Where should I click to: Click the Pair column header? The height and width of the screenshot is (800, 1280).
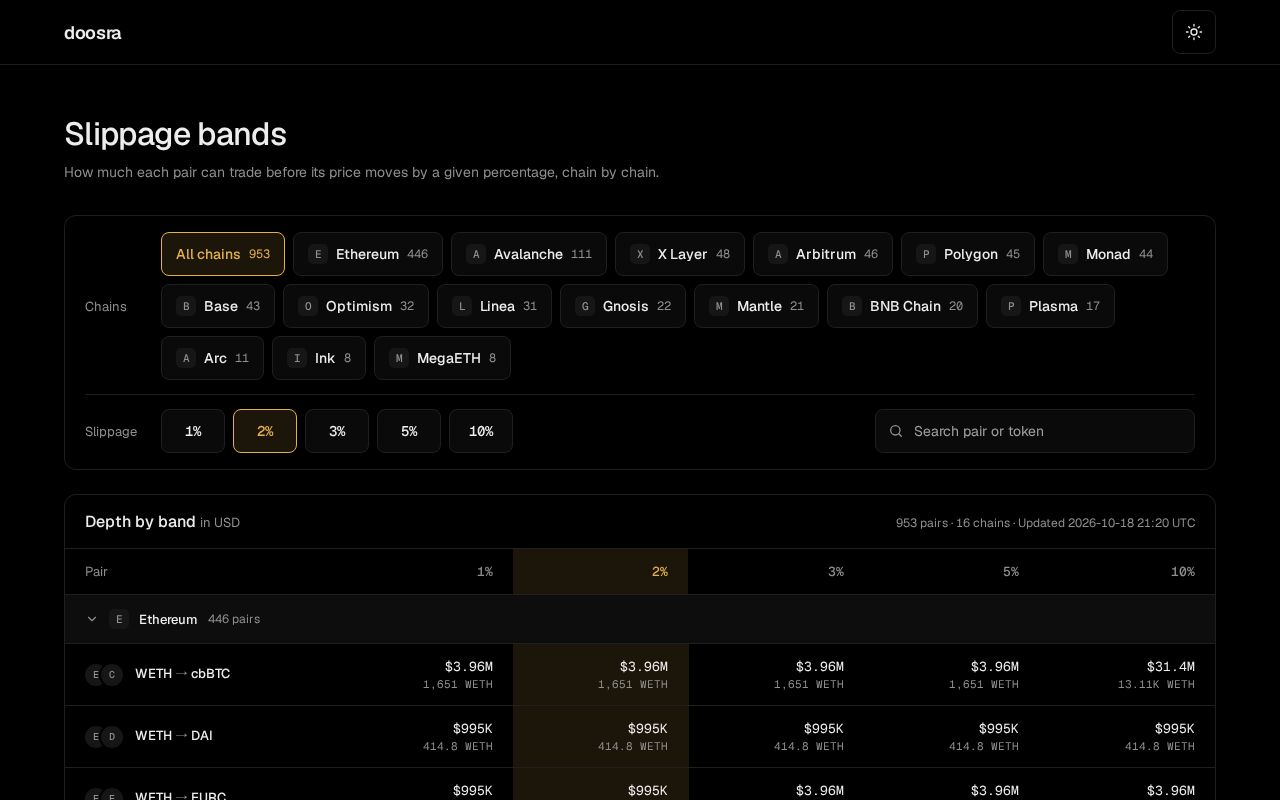click(96, 572)
